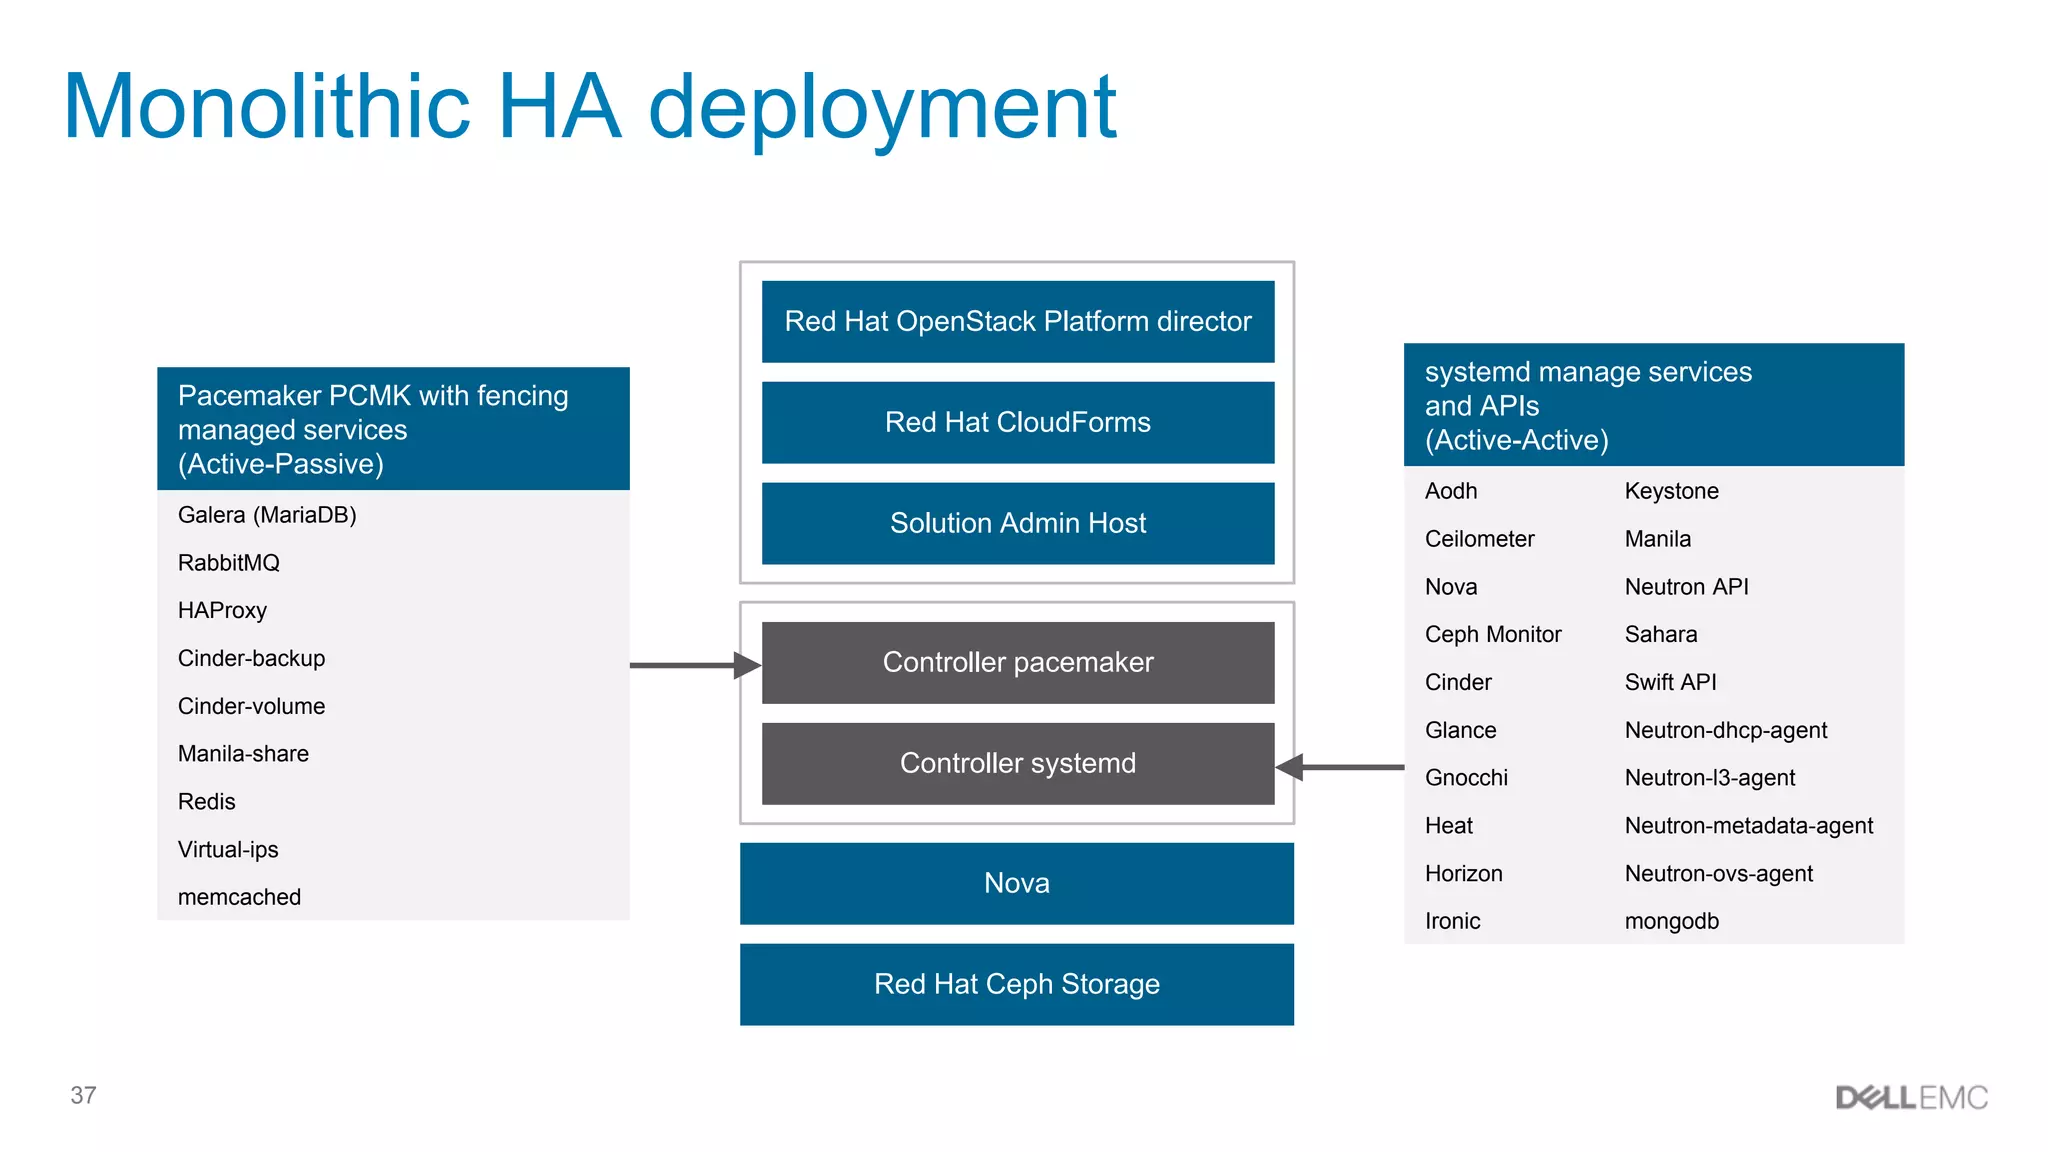The image size is (2048, 1152).
Task: Click the Pacemaker PCMK with fencing header
Action: click(x=393, y=430)
